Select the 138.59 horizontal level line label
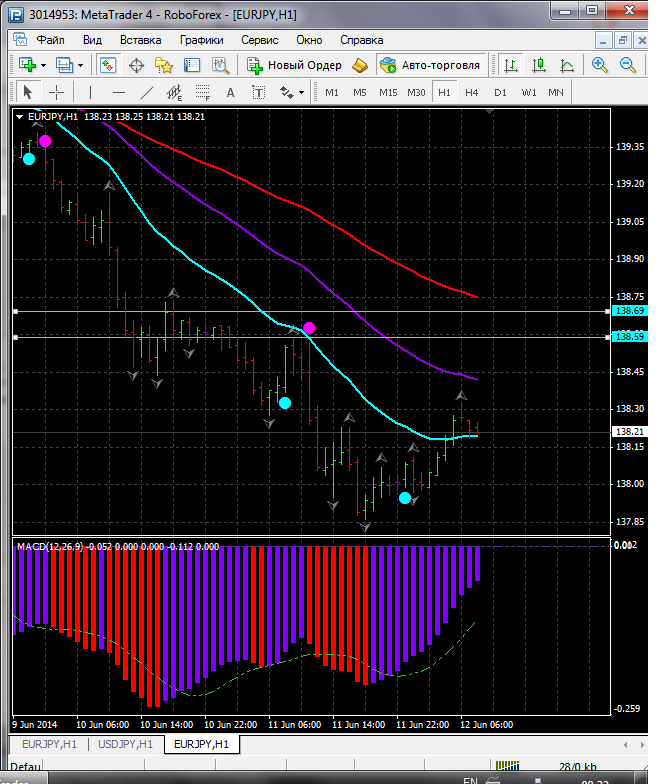The width and height of the screenshot is (660, 784). coord(630,336)
